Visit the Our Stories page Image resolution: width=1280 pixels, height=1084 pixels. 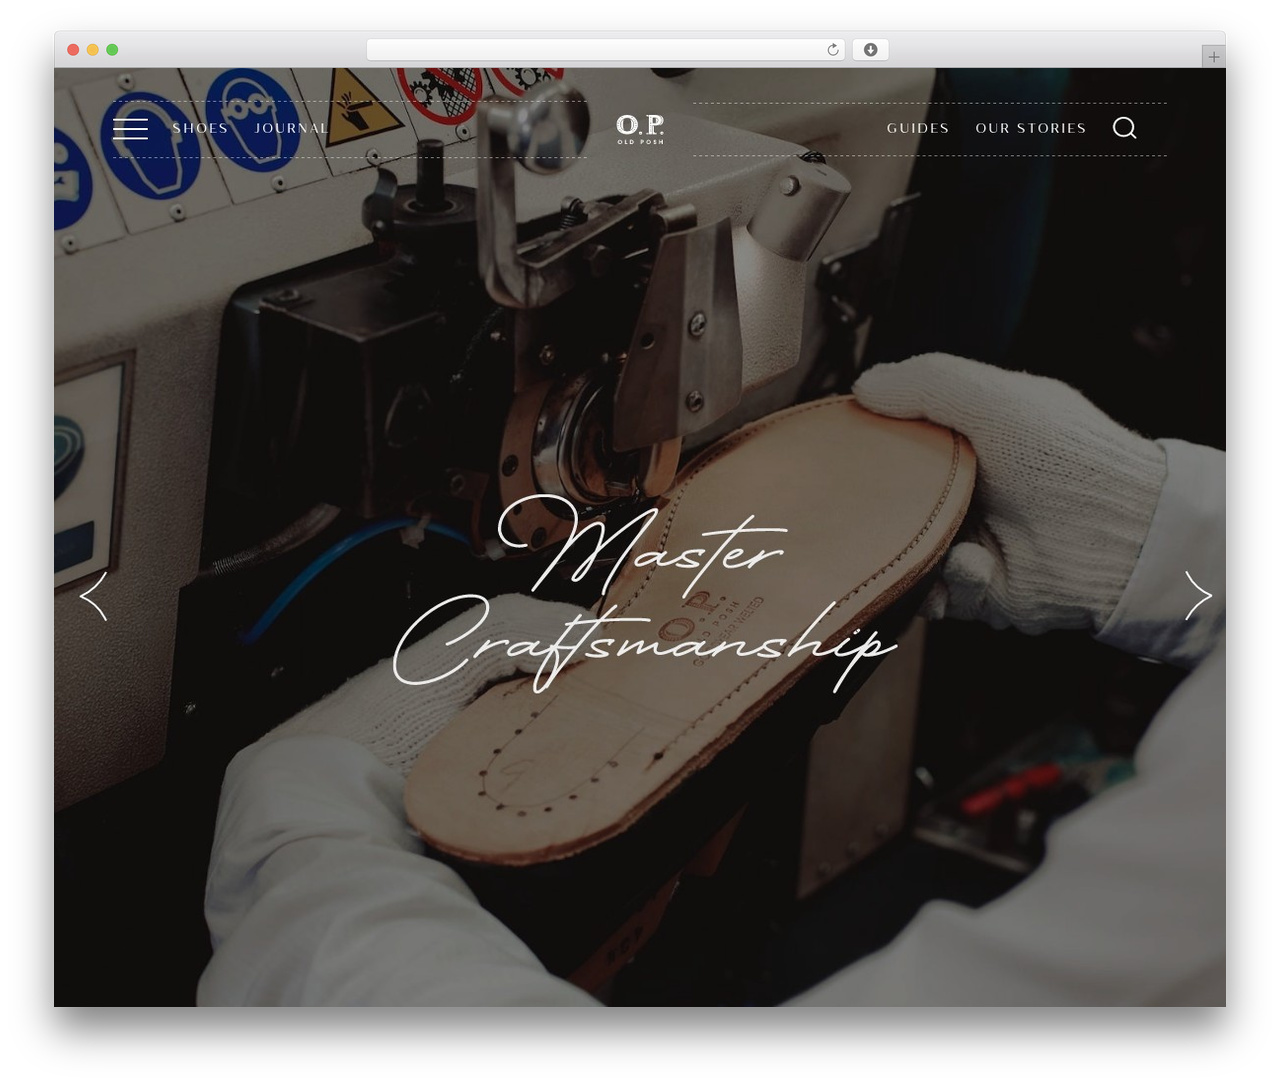coord(1031,128)
